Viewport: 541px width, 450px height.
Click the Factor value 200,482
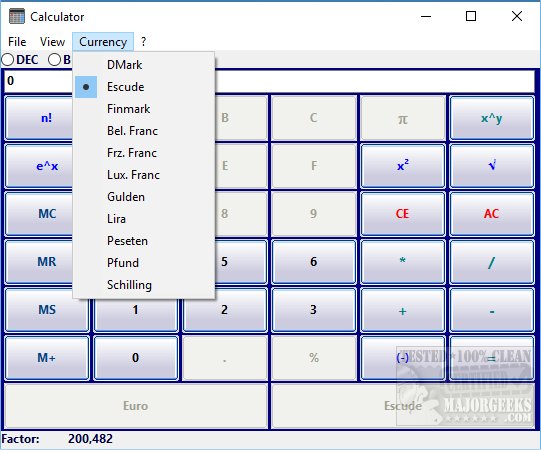point(90,439)
